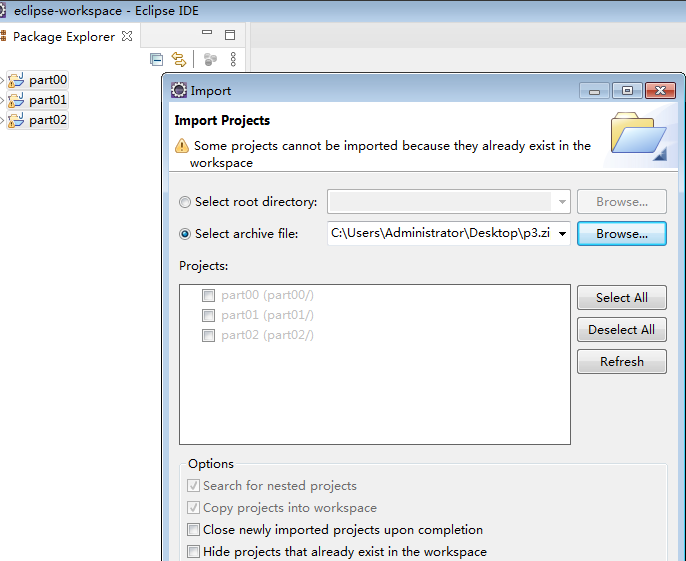Image resolution: width=686 pixels, height=561 pixels.
Task: Click Browse button for root directory
Action: [622, 202]
